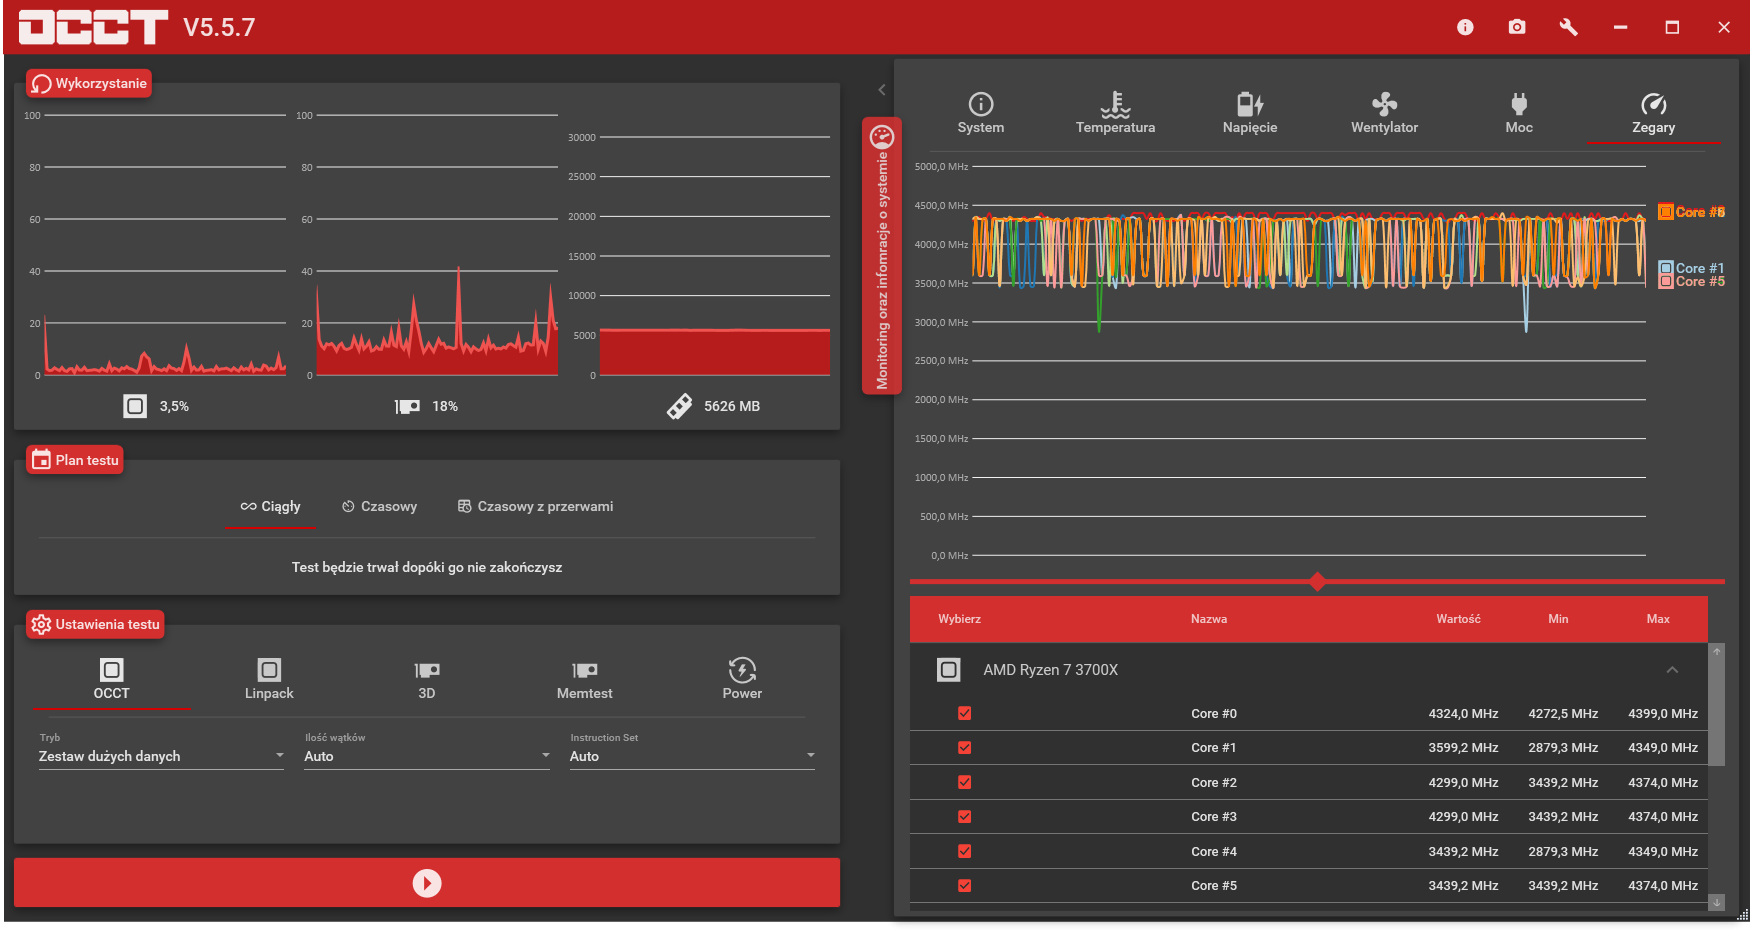1754x935 pixels.
Task: Open the info icon in title bar
Action: coord(1465,27)
